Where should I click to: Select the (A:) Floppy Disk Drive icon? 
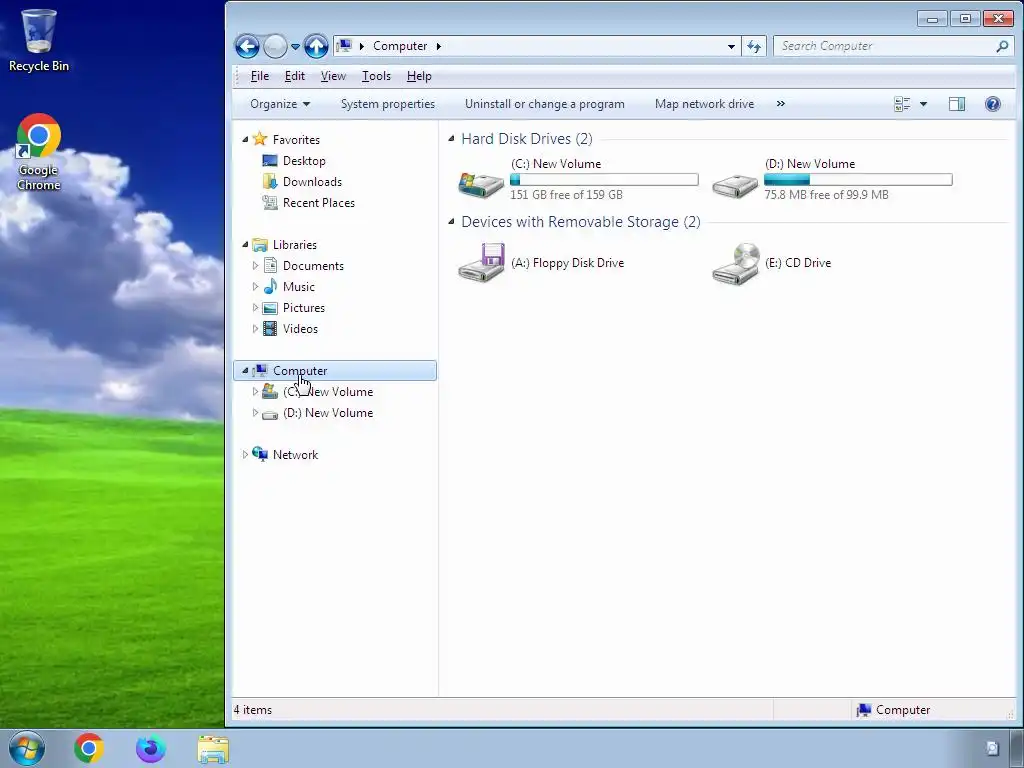click(x=481, y=263)
